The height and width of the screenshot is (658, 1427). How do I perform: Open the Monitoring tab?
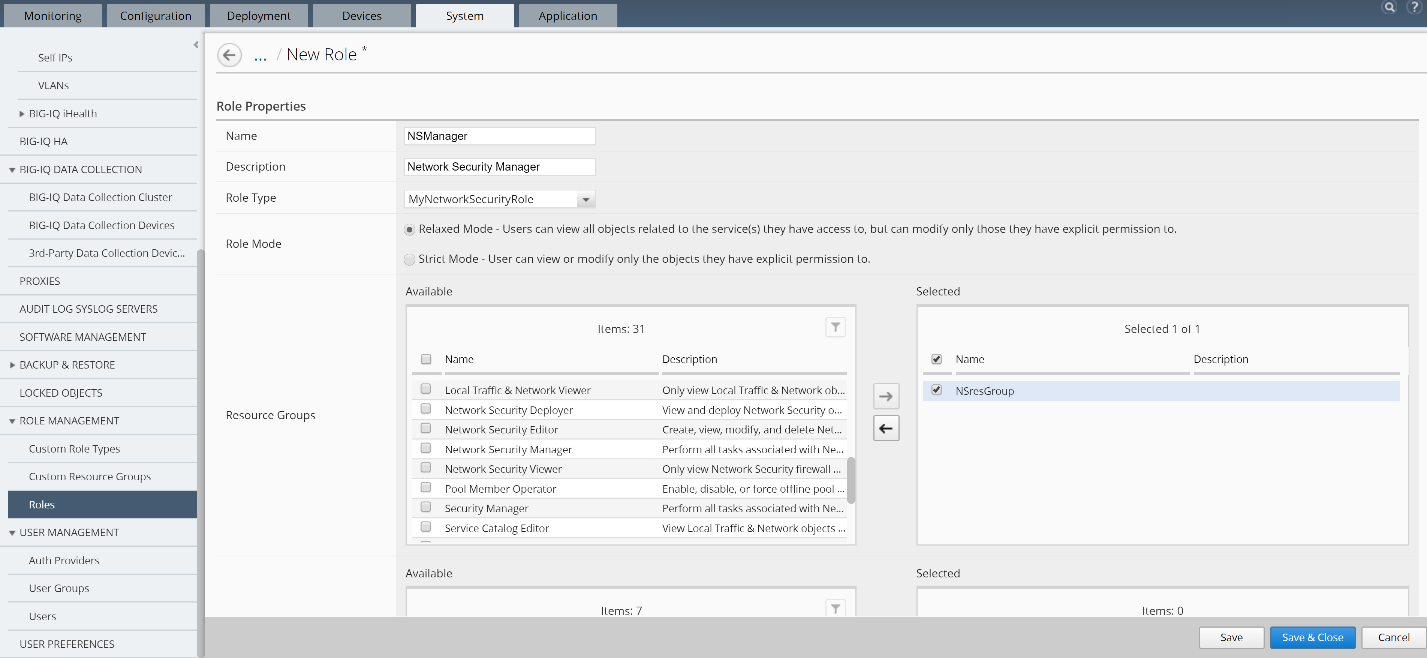click(51, 15)
